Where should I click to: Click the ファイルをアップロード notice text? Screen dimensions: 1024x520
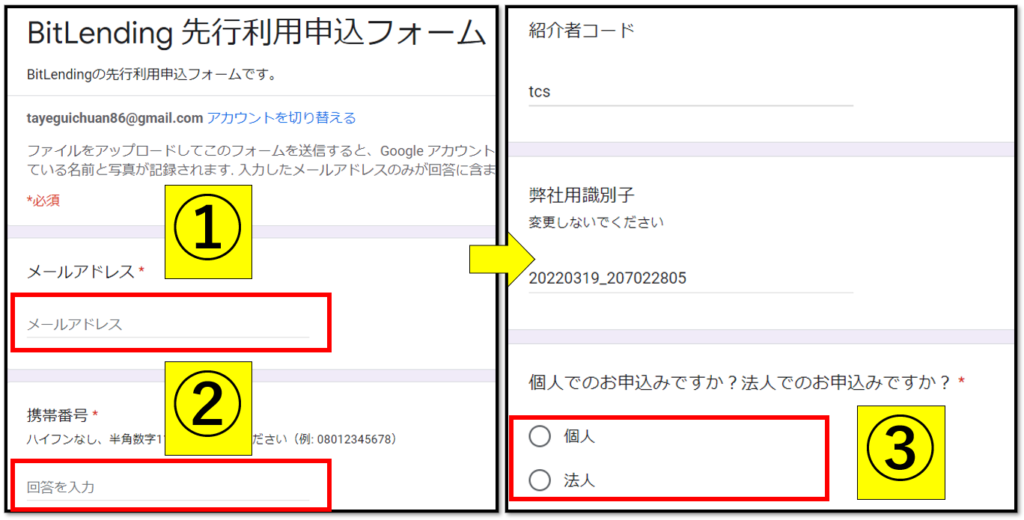coord(259,160)
